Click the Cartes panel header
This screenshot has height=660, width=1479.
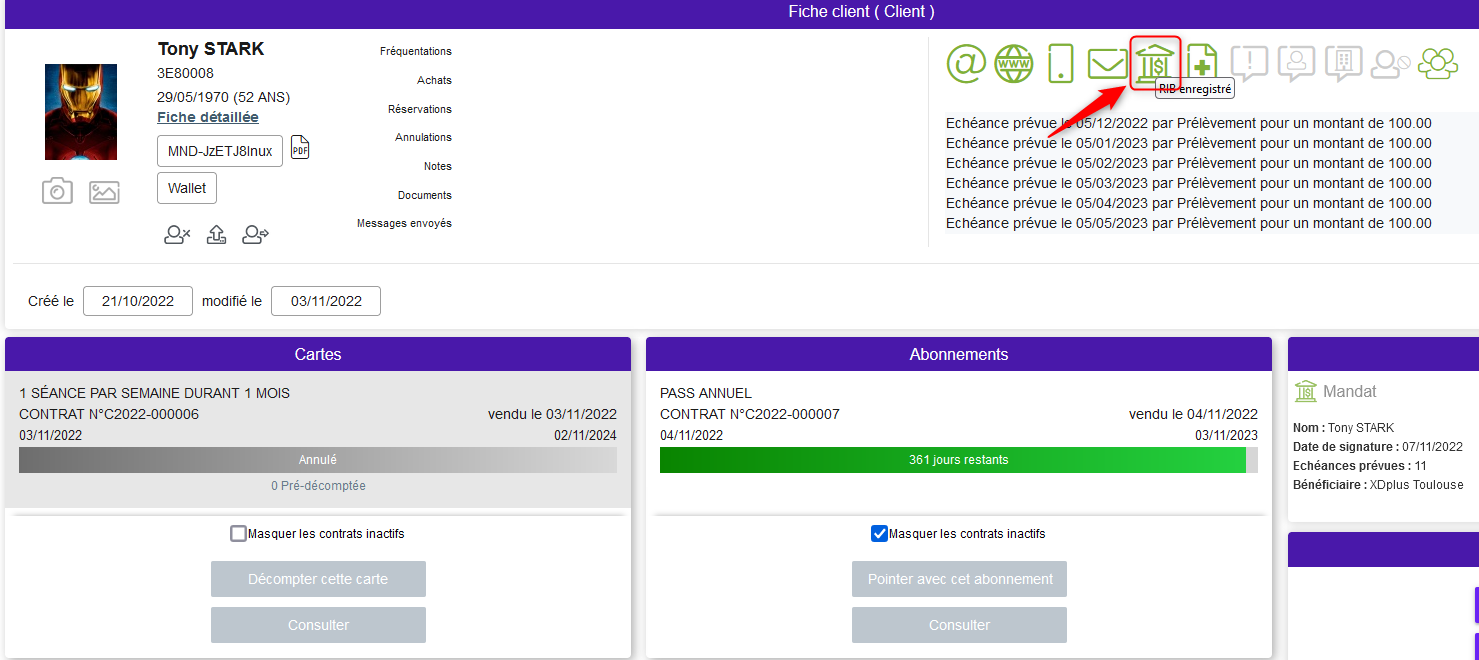pos(318,354)
